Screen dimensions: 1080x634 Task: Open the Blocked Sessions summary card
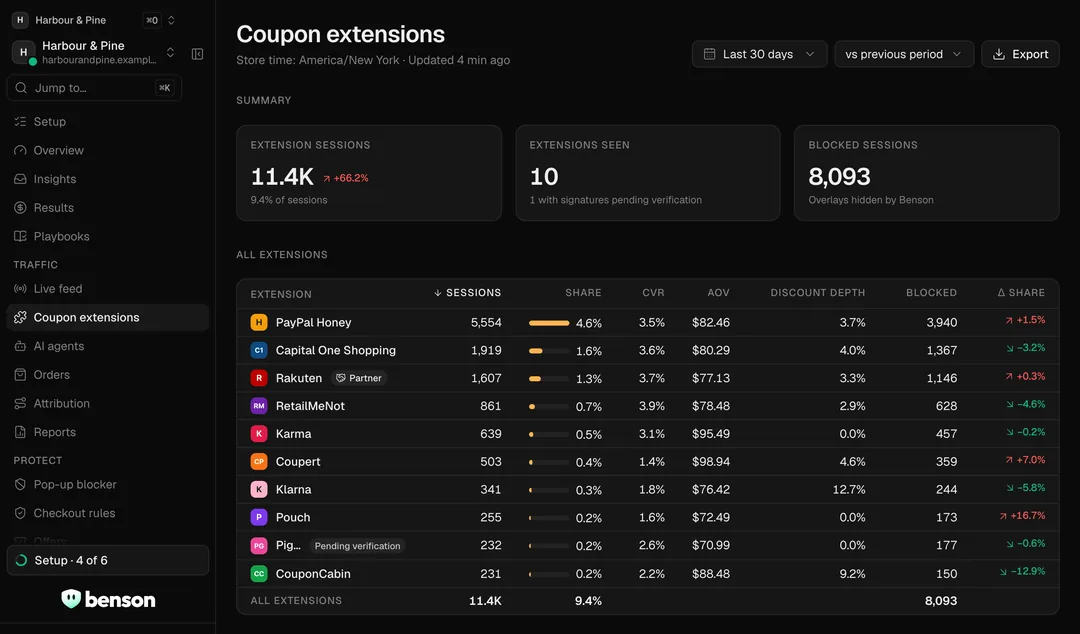(x=926, y=173)
